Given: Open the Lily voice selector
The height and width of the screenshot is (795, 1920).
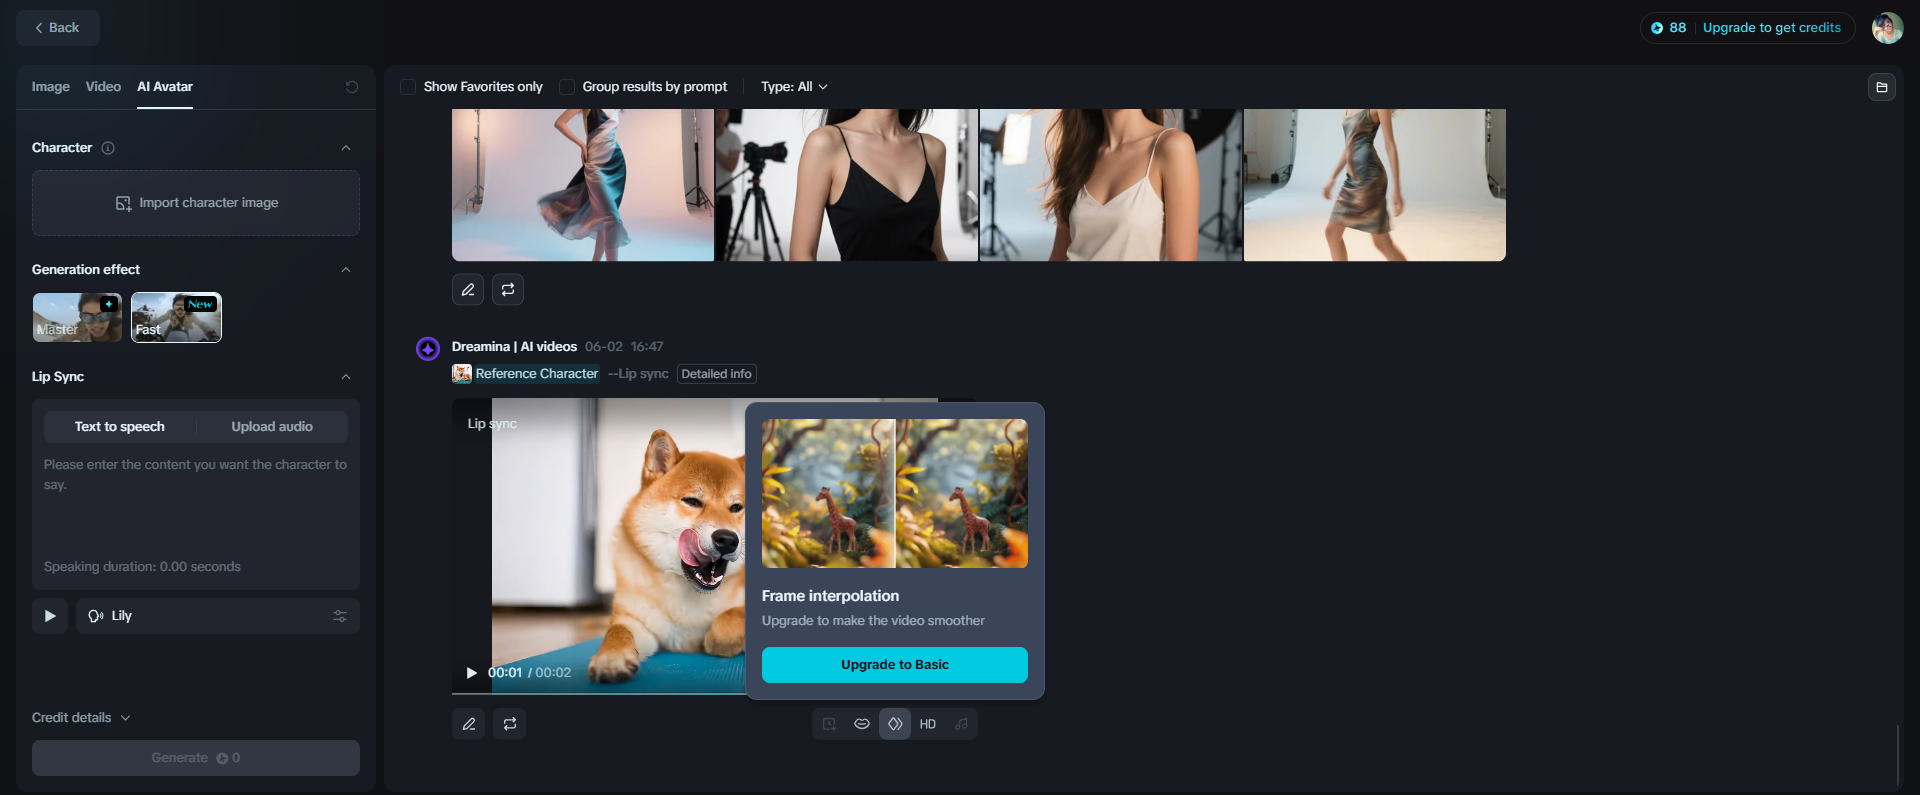Looking at the screenshot, I should 218,616.
